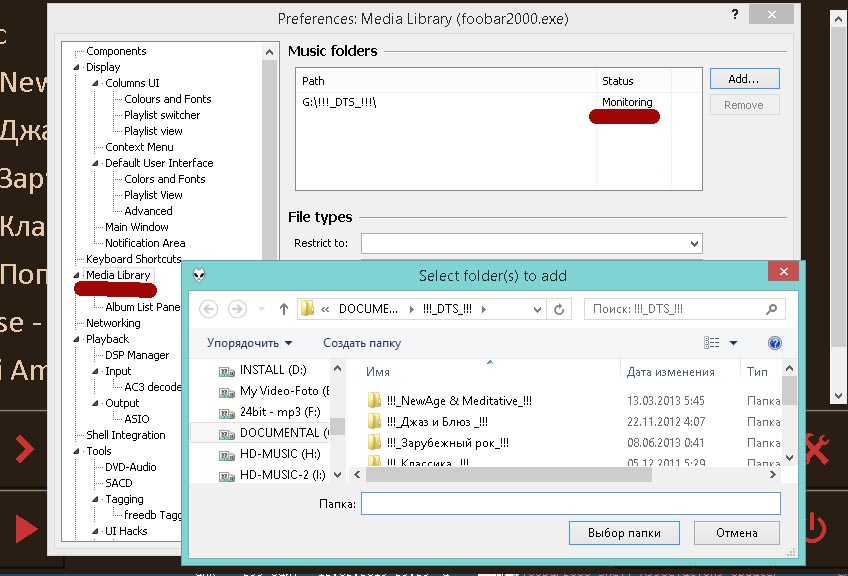848x576 pixels.
Task: Close the Select folder(s) to add dialog
Action: 783,272
